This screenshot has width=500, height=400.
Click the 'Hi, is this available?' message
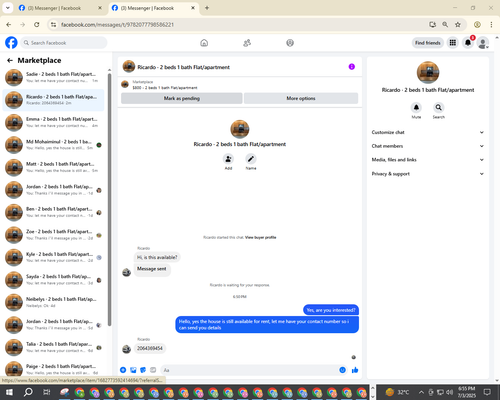tap(157, 257)
